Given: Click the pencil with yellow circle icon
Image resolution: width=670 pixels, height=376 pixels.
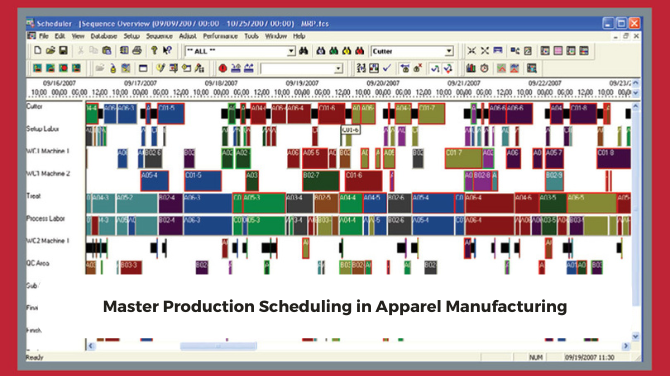Looking at the screenshot, I should [160, 68].
